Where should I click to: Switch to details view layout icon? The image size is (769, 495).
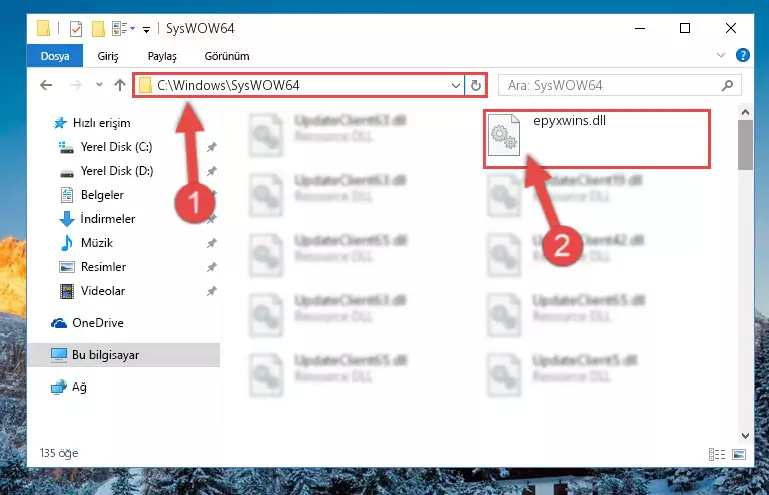click(x=717, y=454)
